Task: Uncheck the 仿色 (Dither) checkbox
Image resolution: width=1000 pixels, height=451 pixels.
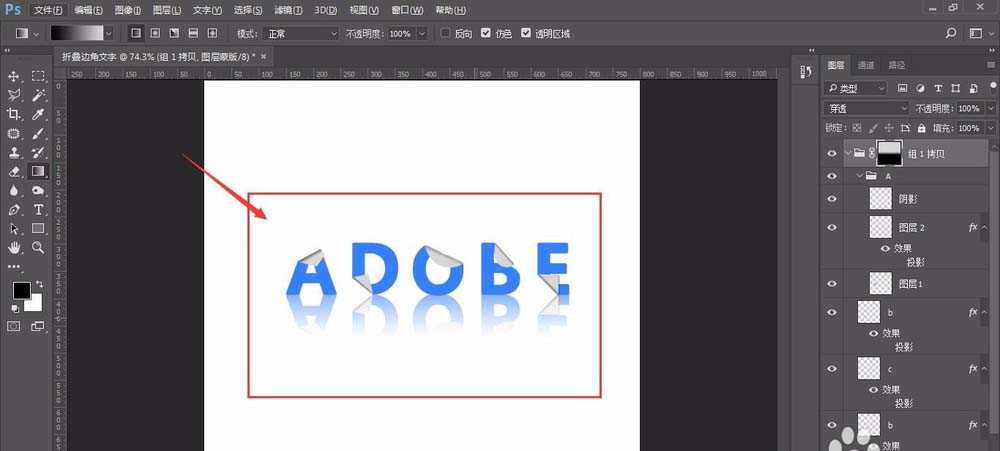Action: click(x=486, y=33)
